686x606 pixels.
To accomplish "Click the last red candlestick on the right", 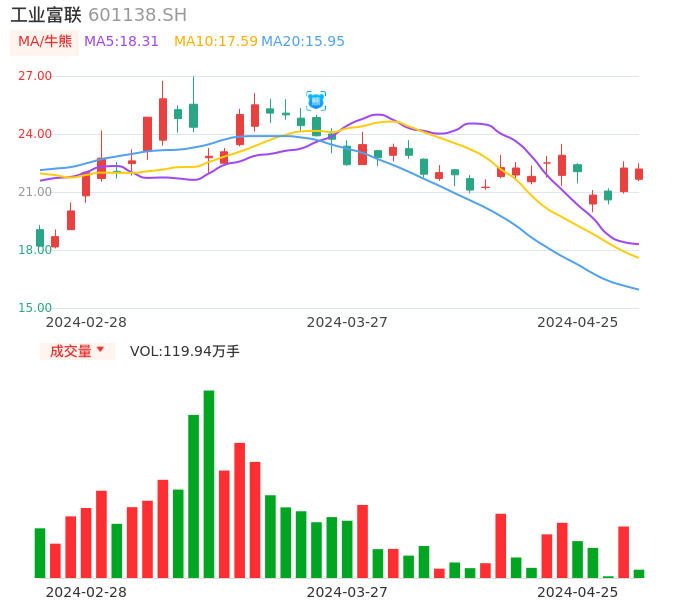I will [x=639, y=174].
